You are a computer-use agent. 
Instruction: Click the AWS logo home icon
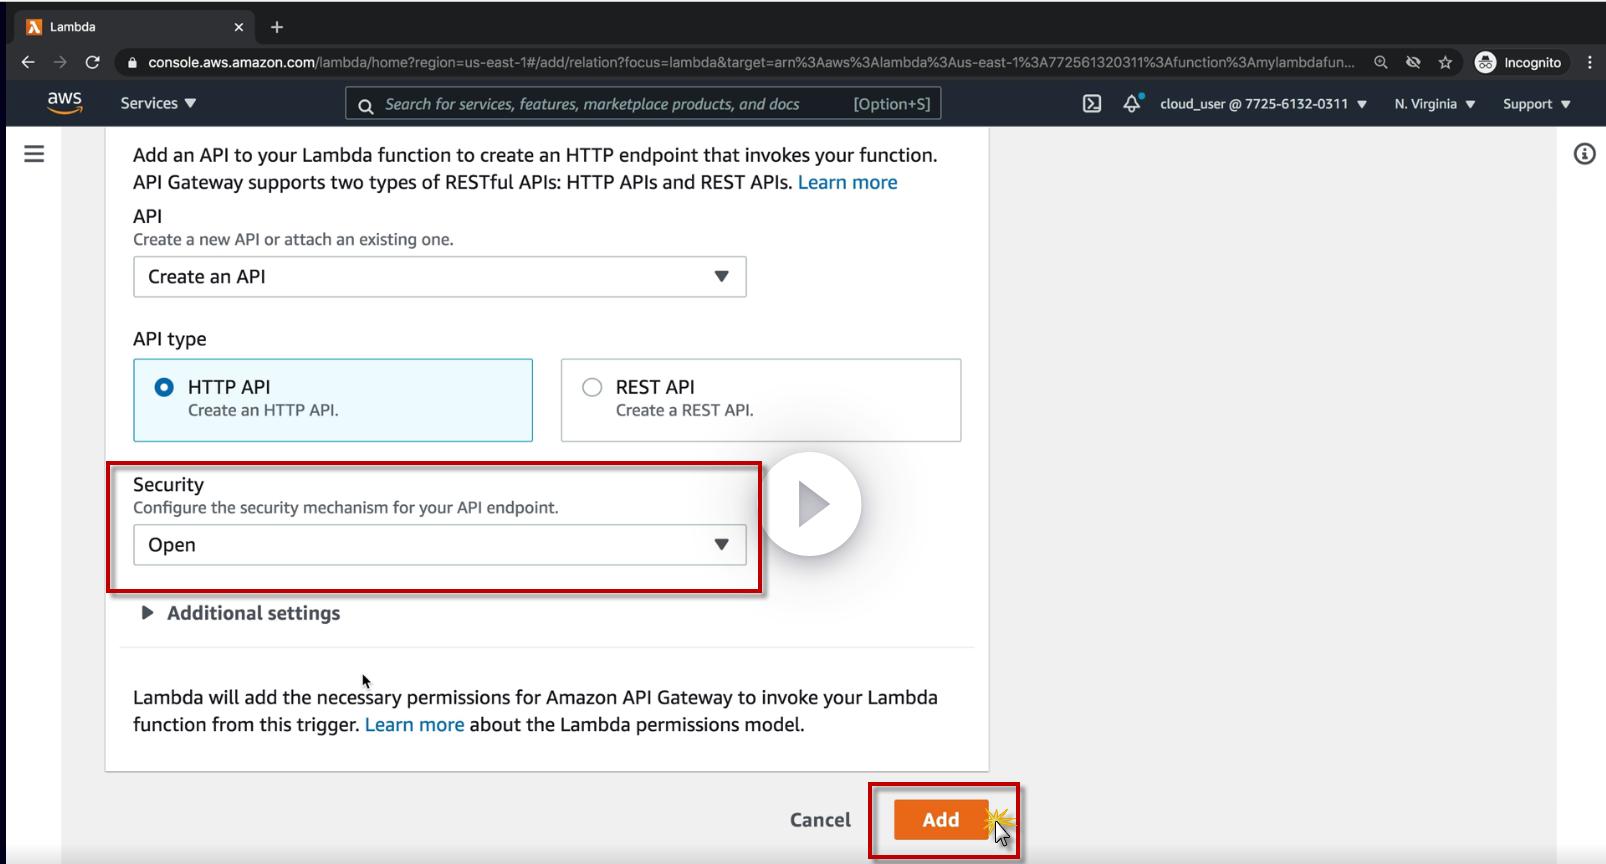(65, 102)
